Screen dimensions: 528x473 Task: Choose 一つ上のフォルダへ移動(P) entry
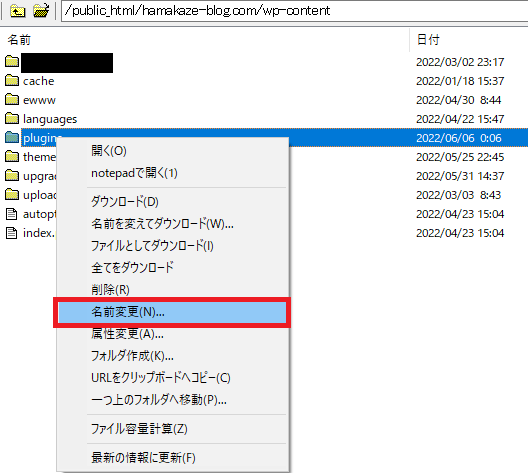click(172, 400)
